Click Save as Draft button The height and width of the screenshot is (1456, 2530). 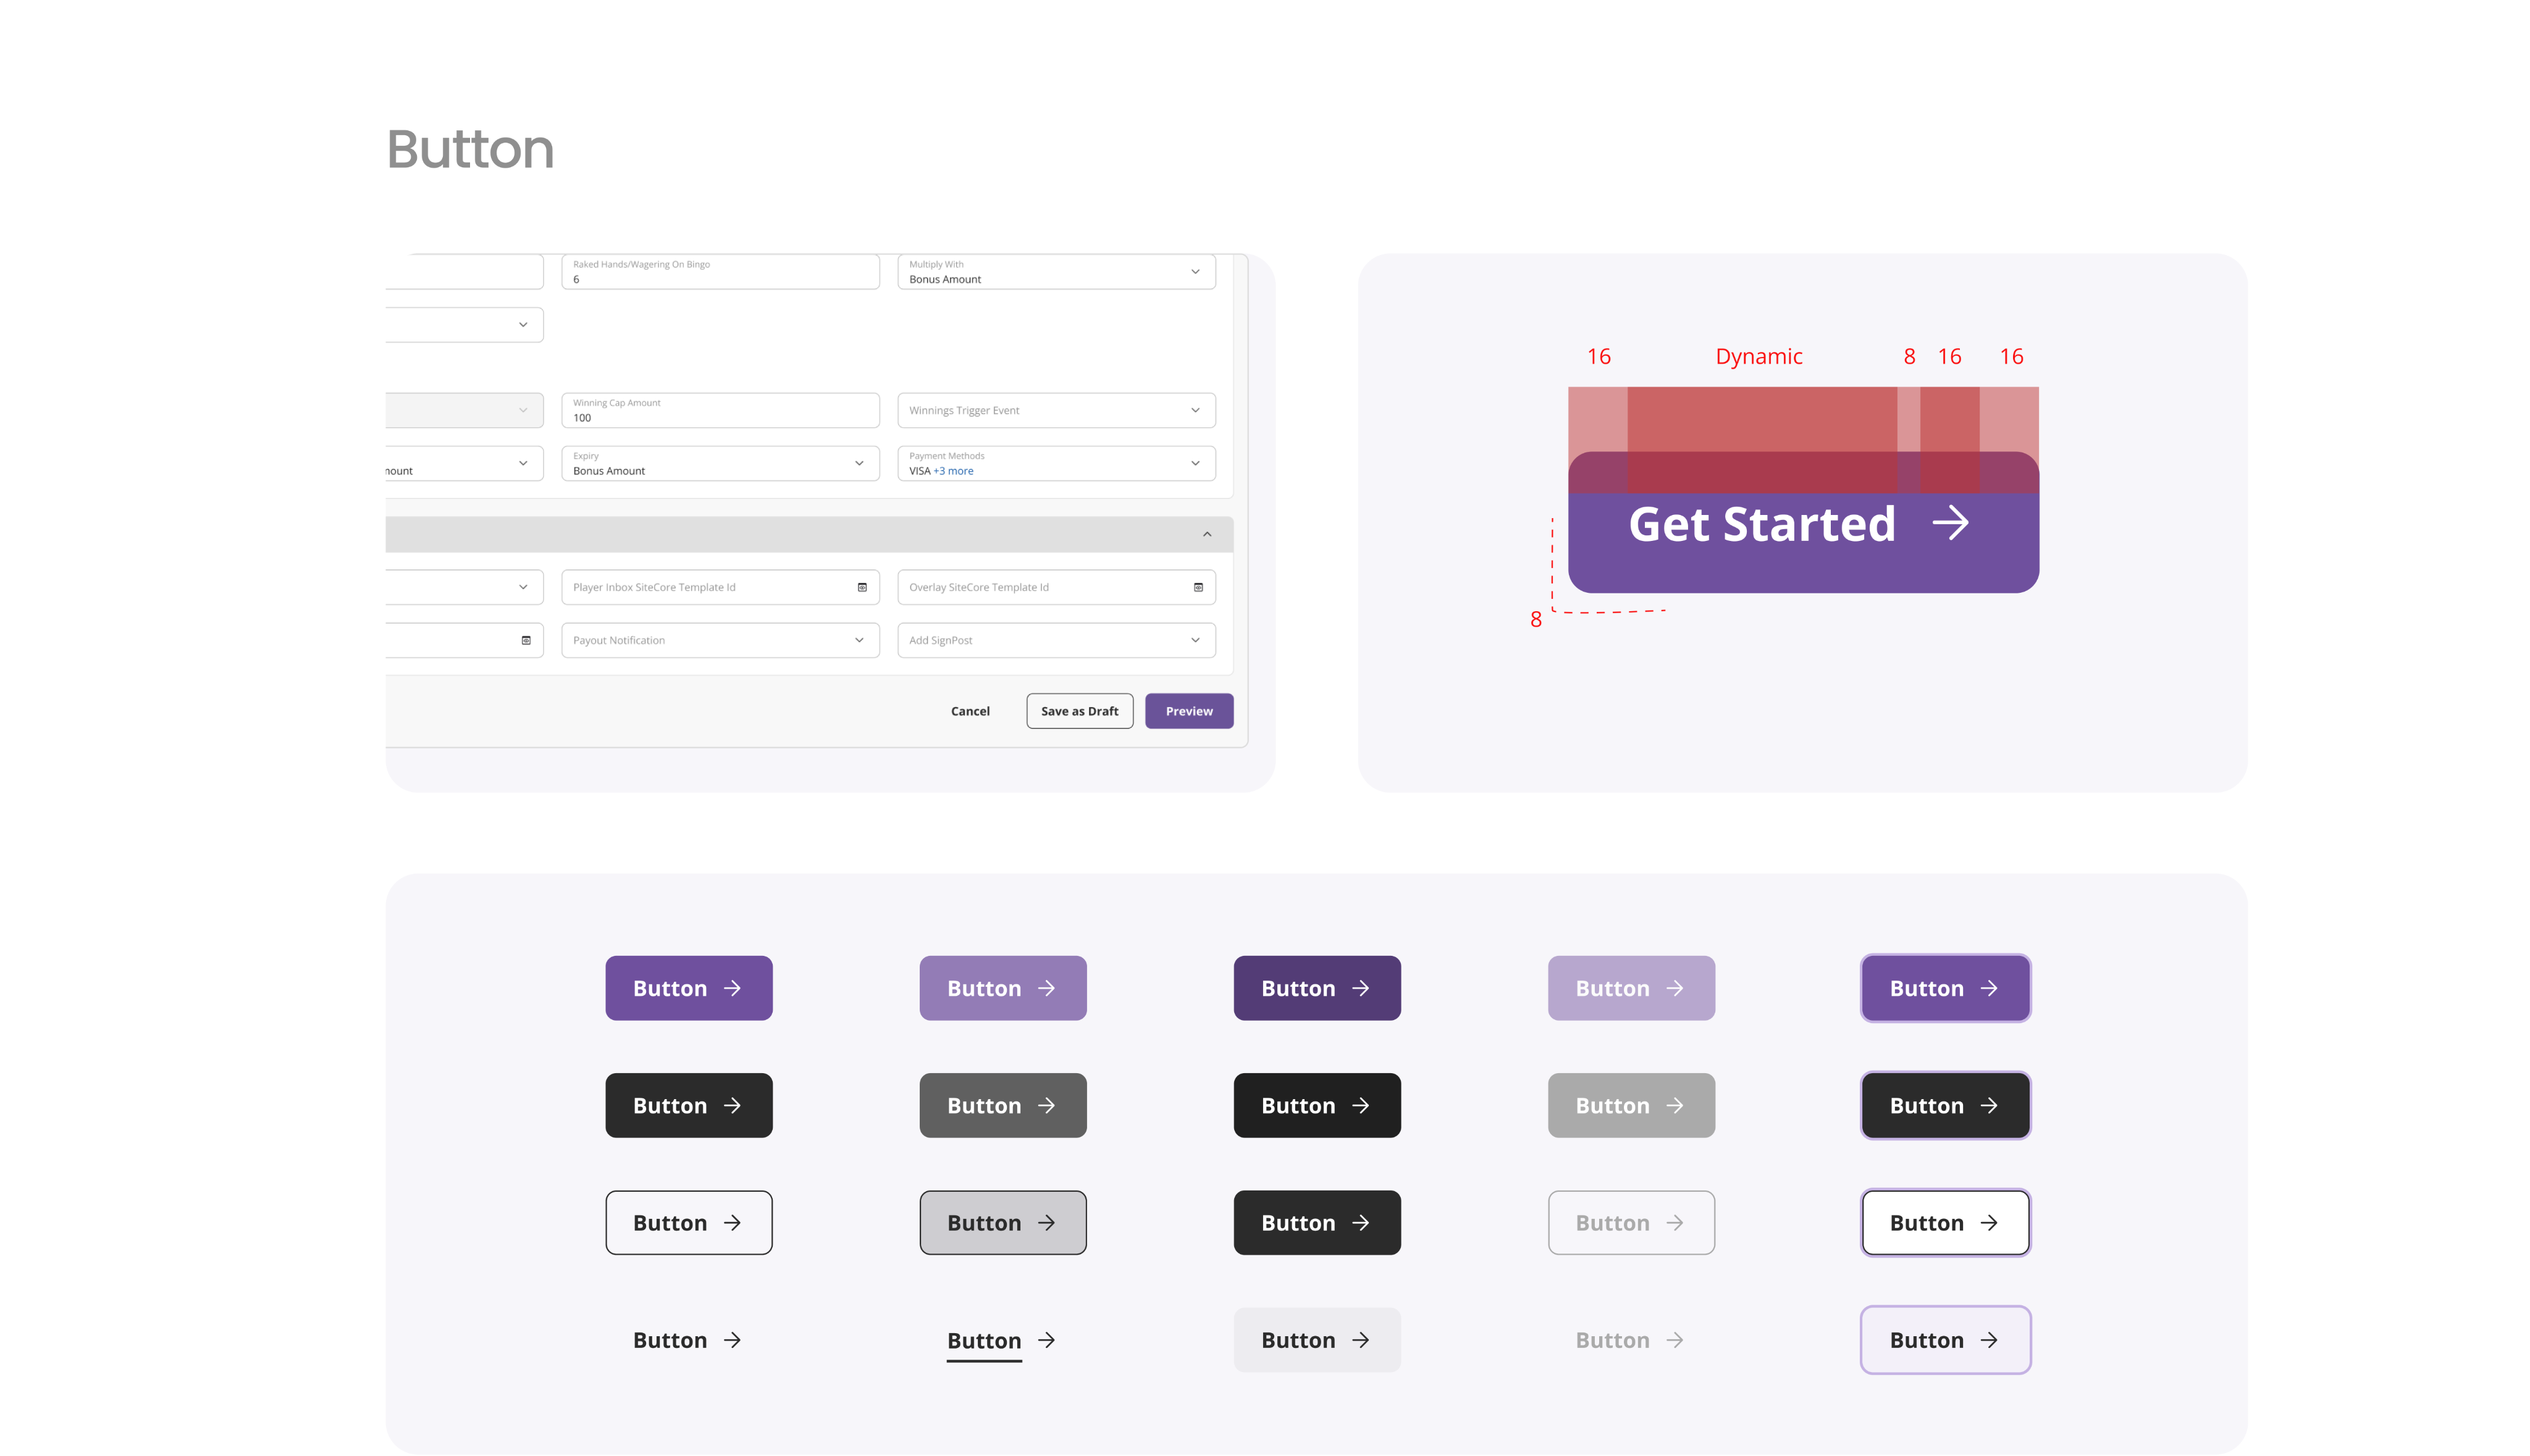pos(1079,711)
